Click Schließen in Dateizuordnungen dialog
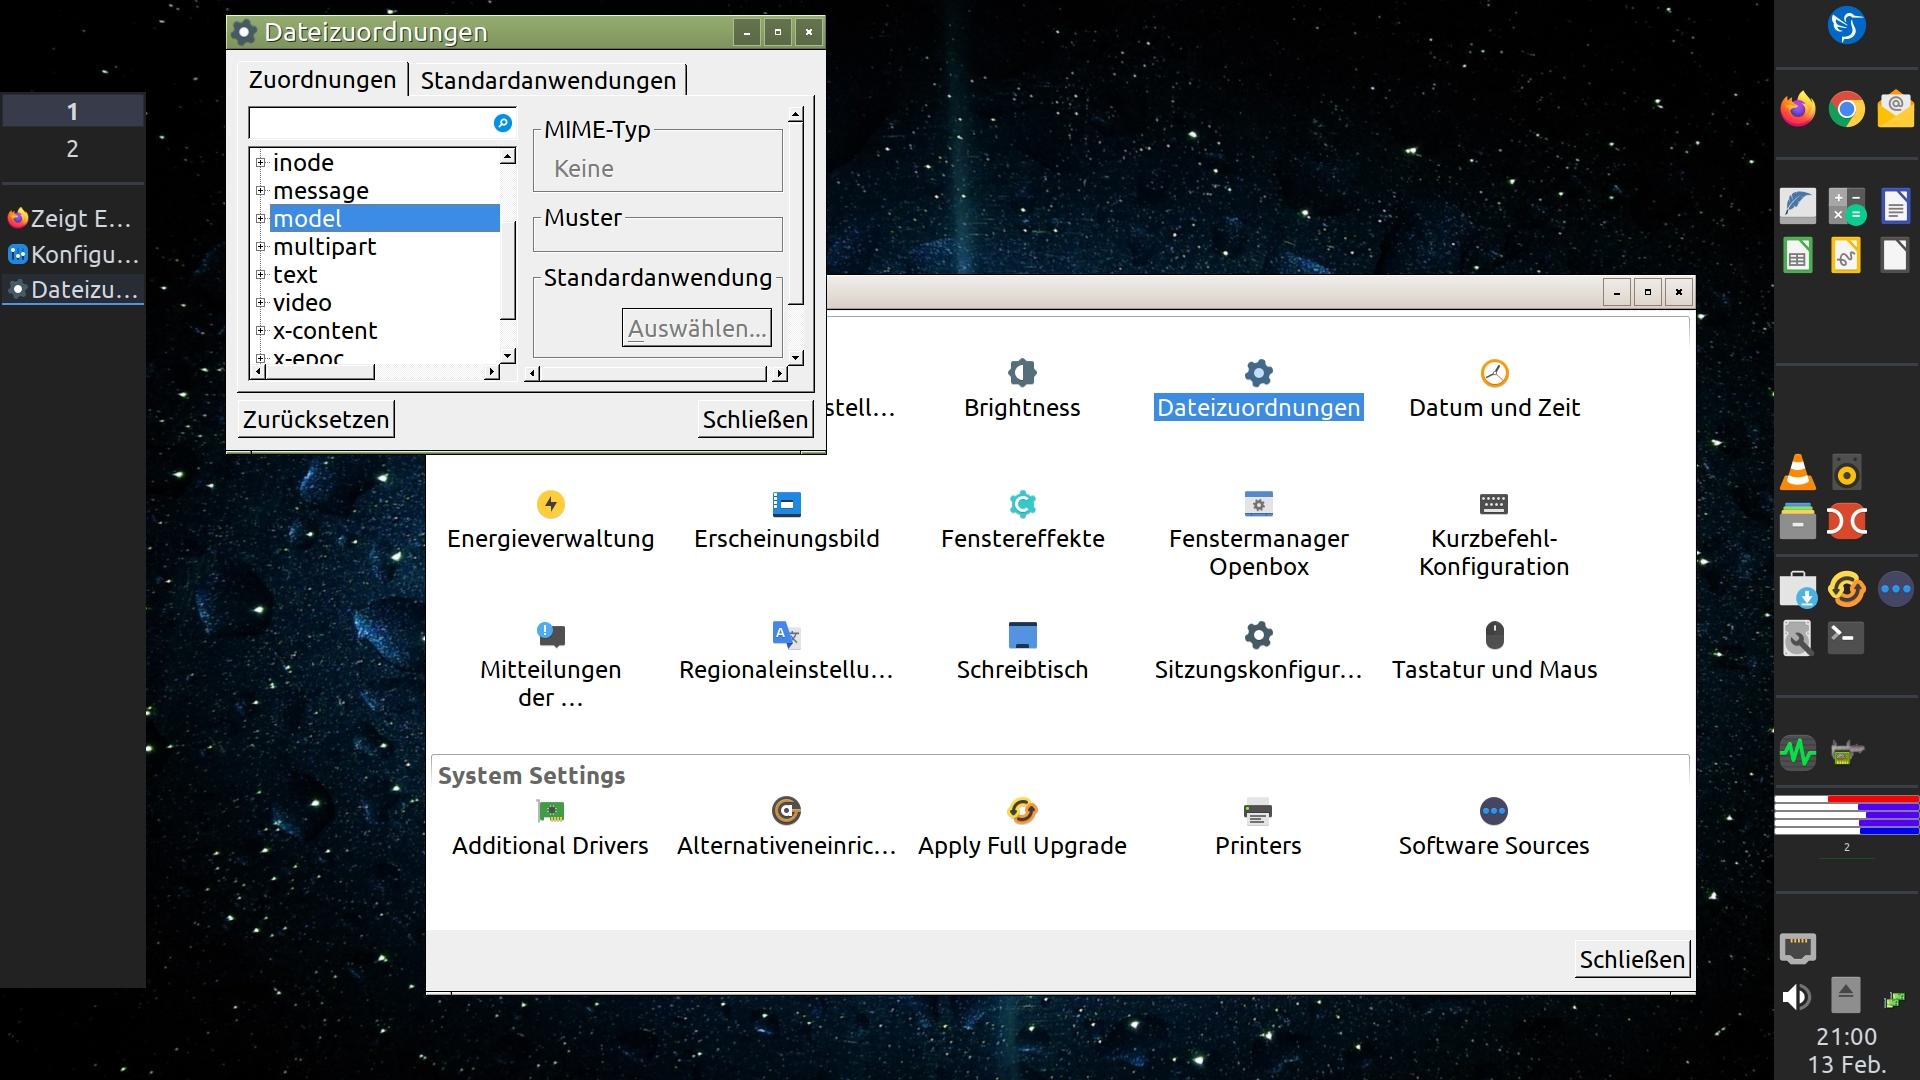Screen dimensions: 1920x1080 click(754, 419)
